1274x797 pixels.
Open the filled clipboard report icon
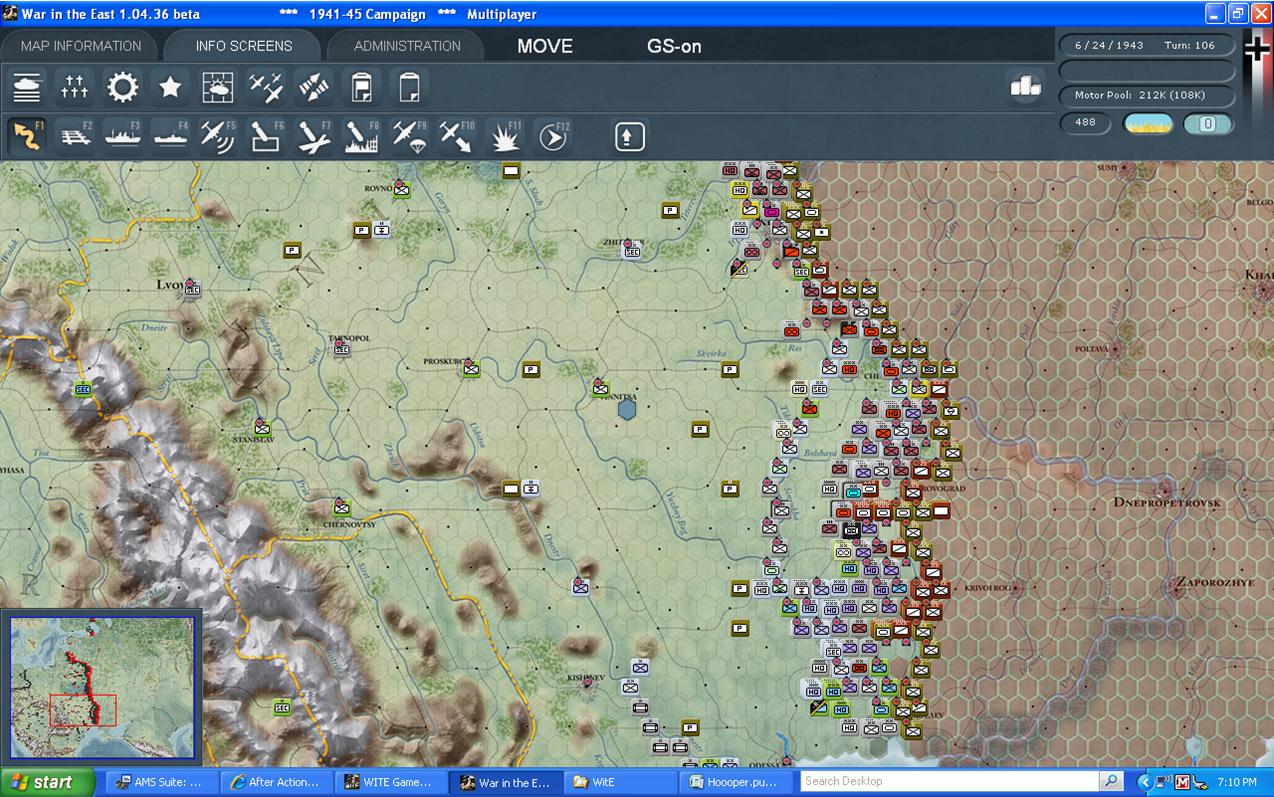coord(362,88)
